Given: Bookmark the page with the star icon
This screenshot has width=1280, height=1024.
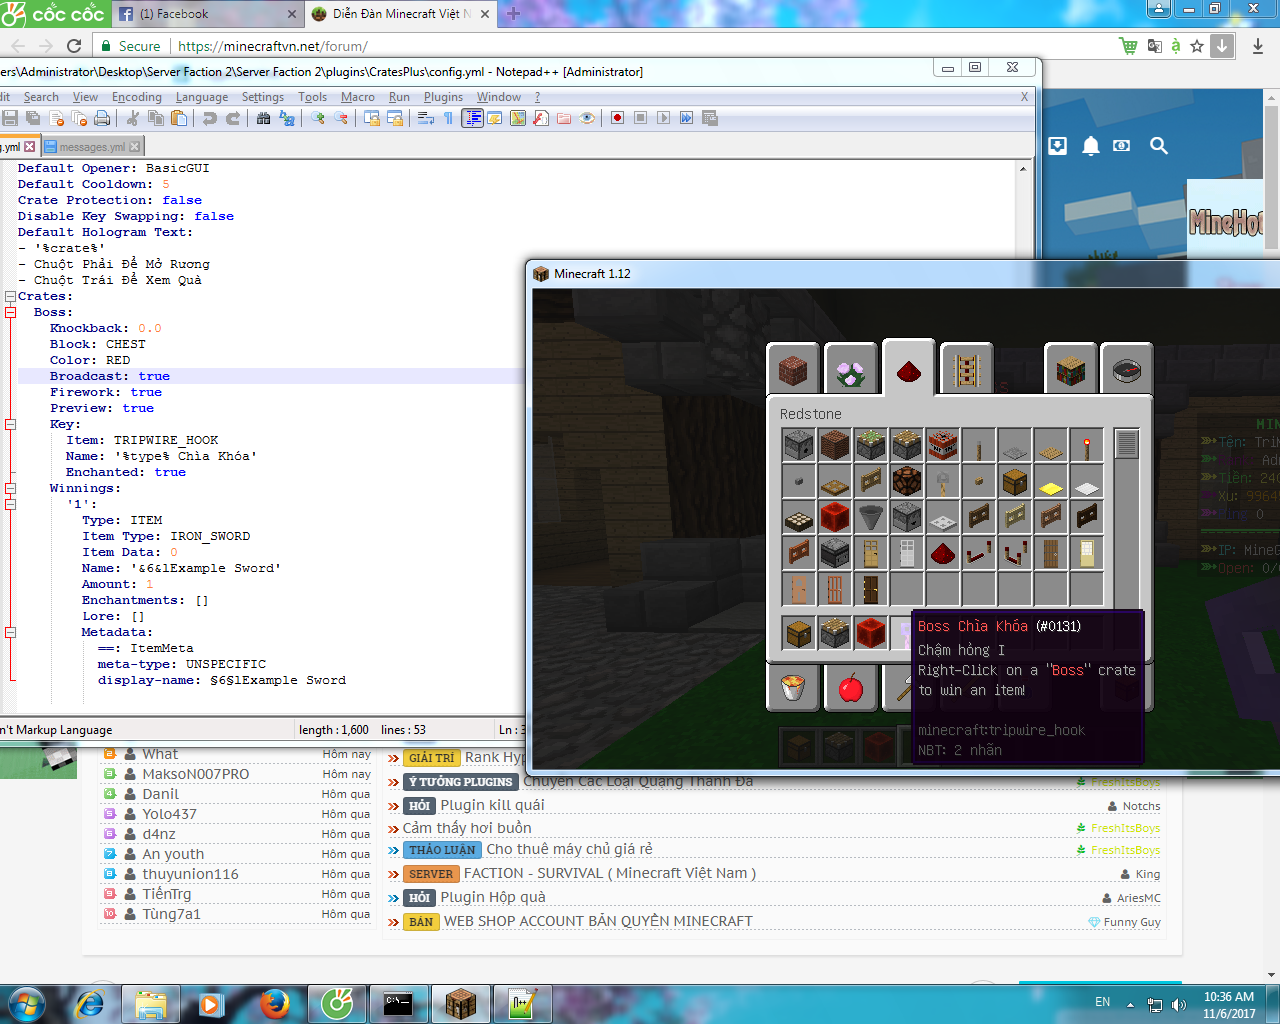Looking at the screenshot, I should tap(1197, 46).
